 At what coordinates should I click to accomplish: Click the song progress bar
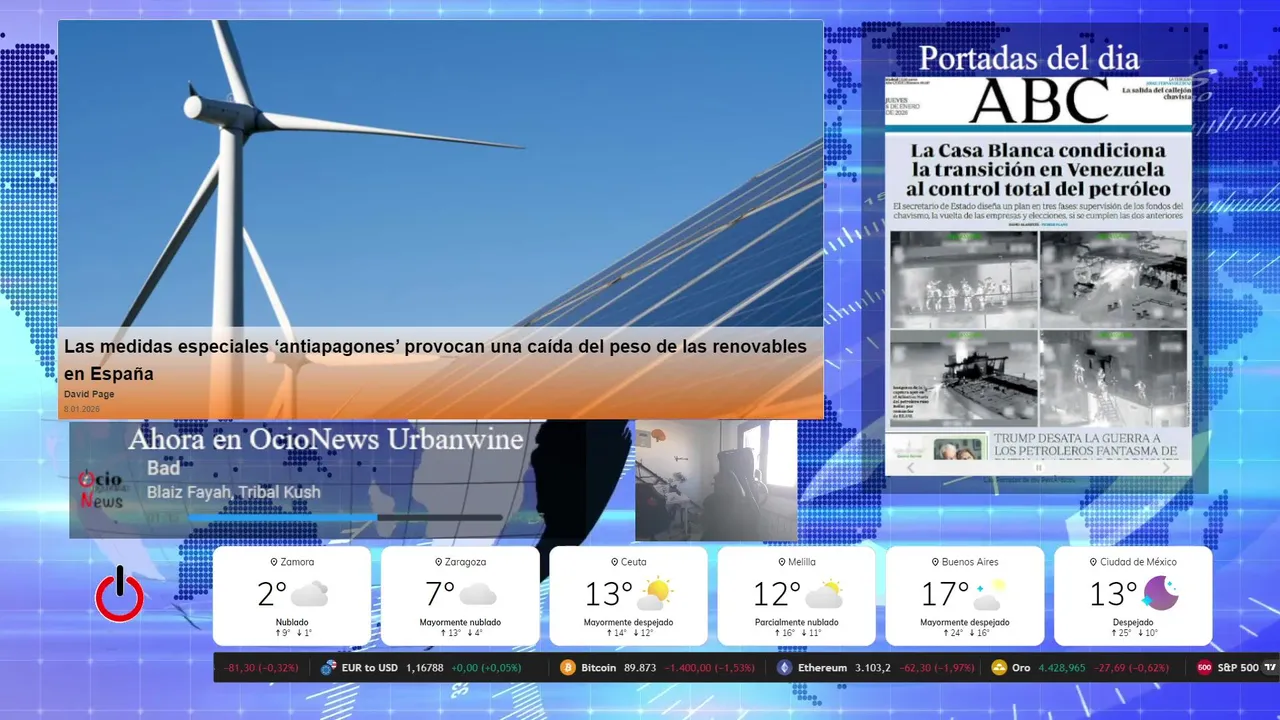click(346, 518)
